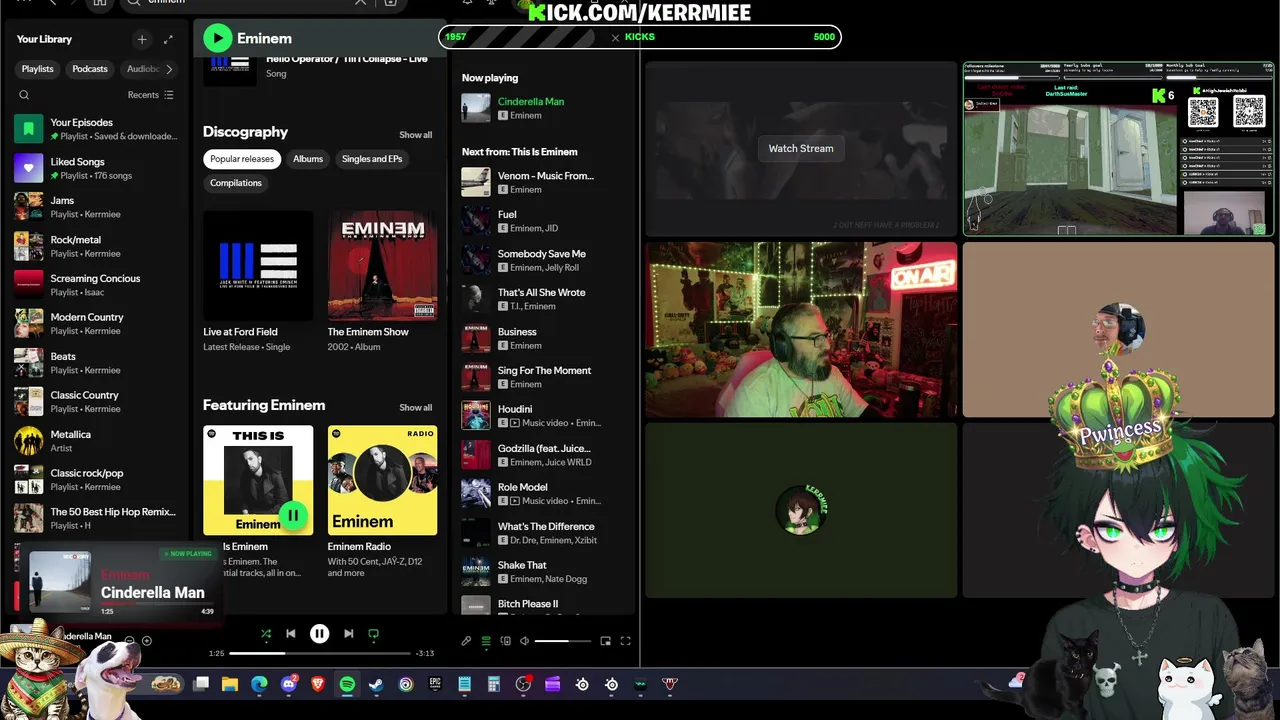Mute the Spotify volume speaker icon
Viewport: 1280px width, 720px height.
click(524, 641)
